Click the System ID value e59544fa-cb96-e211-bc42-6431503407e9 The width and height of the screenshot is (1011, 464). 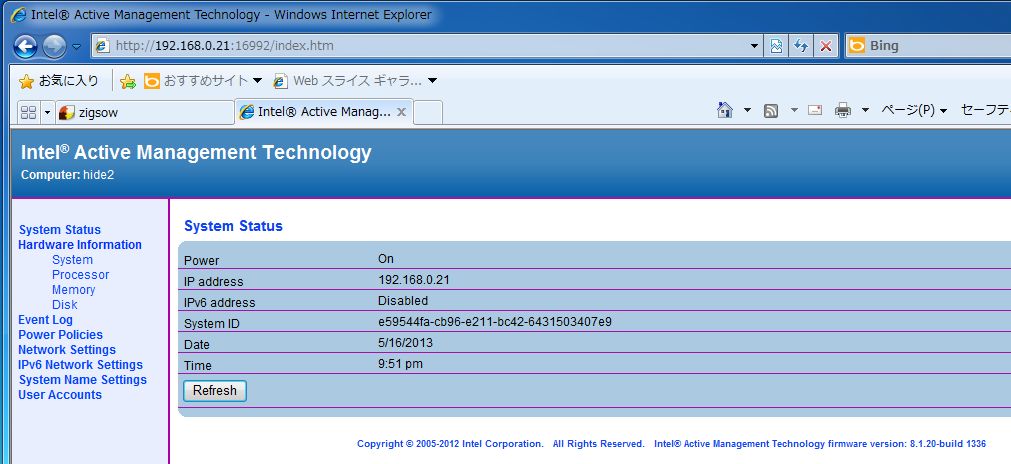point(495,322)
